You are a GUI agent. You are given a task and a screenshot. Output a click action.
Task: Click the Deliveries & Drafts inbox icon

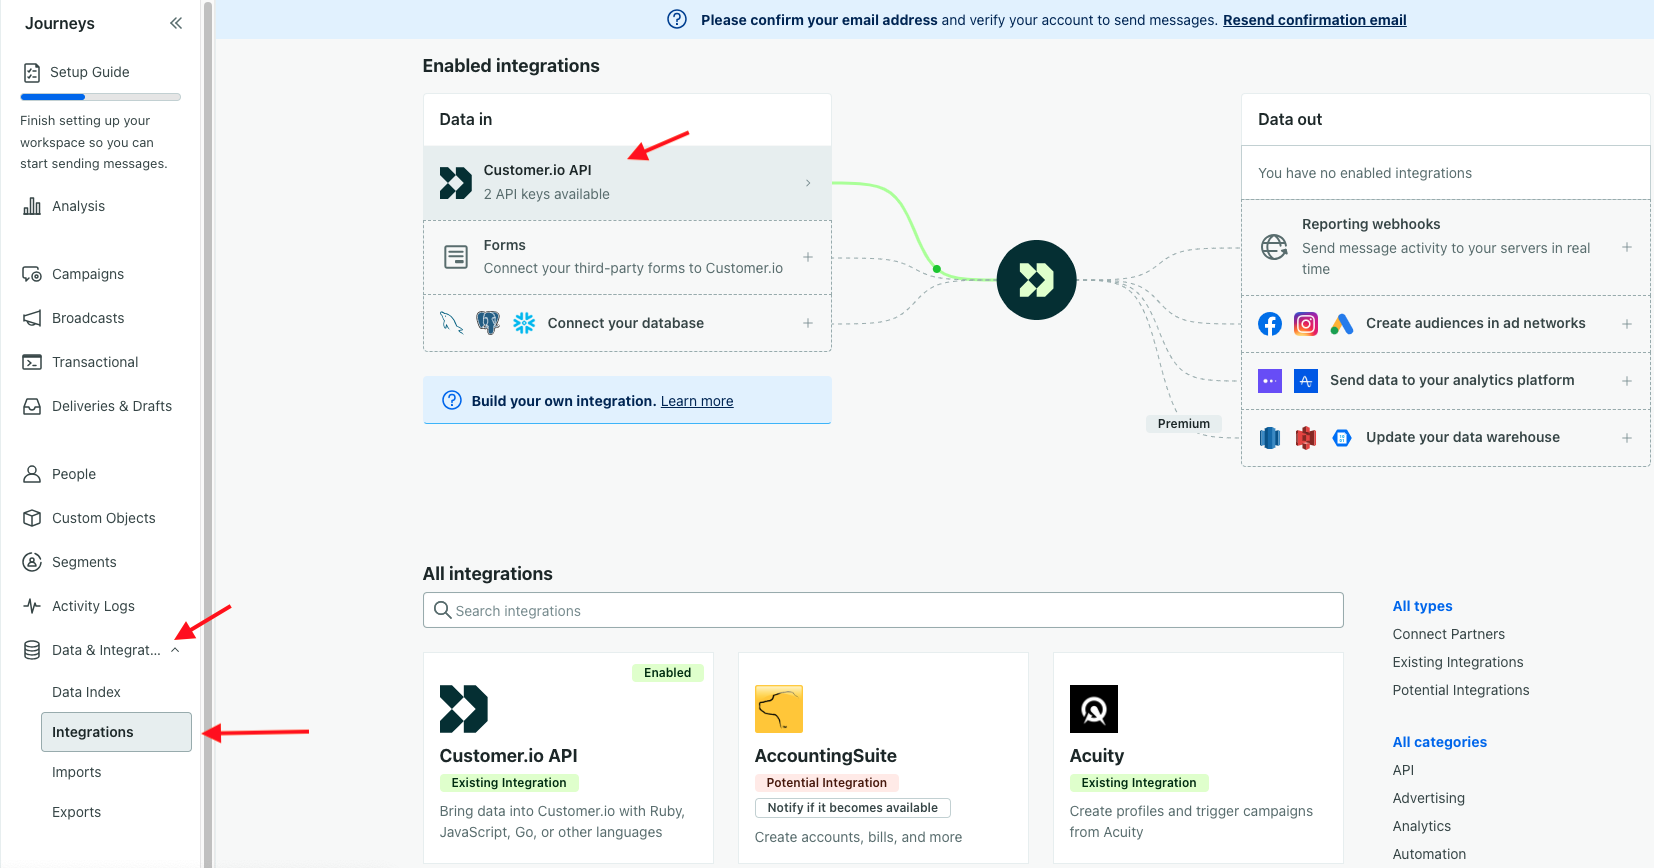click(32, 406)
